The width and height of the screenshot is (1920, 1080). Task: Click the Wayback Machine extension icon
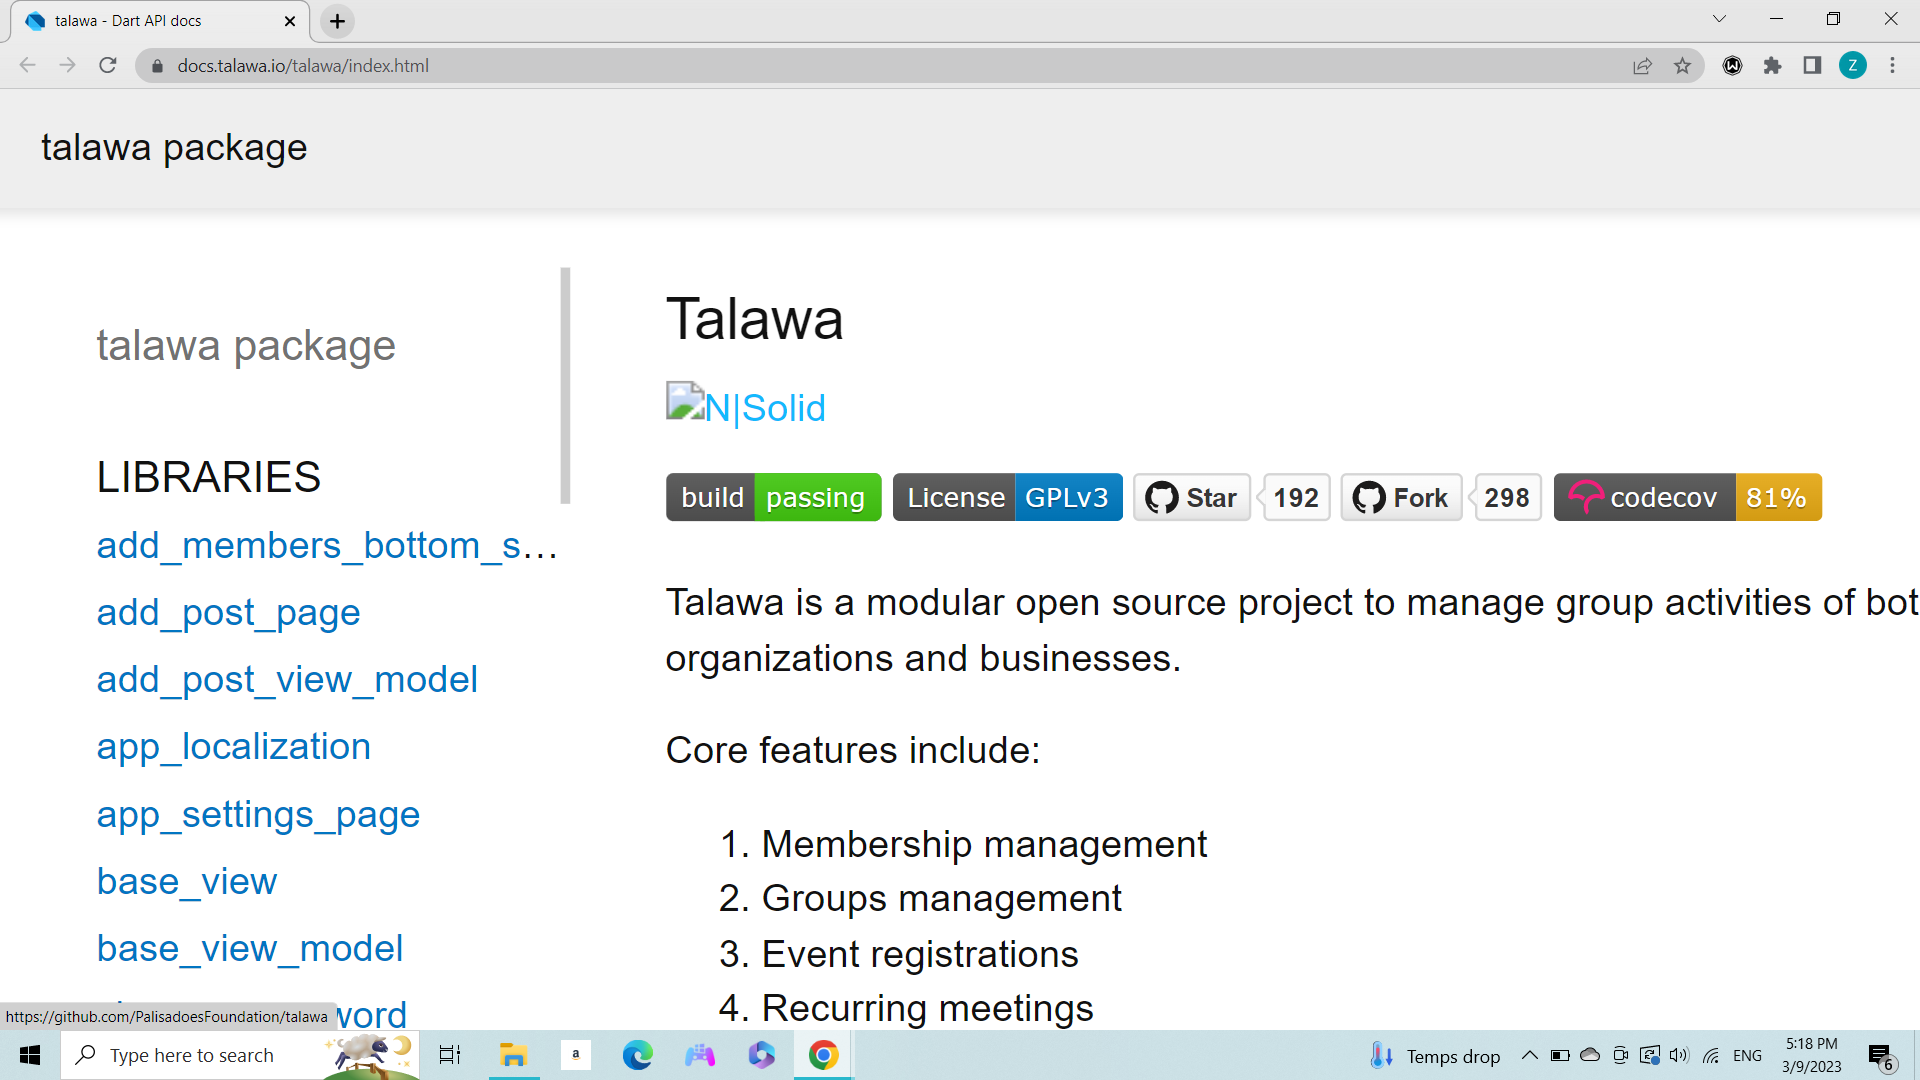(x=1733, y=66)
